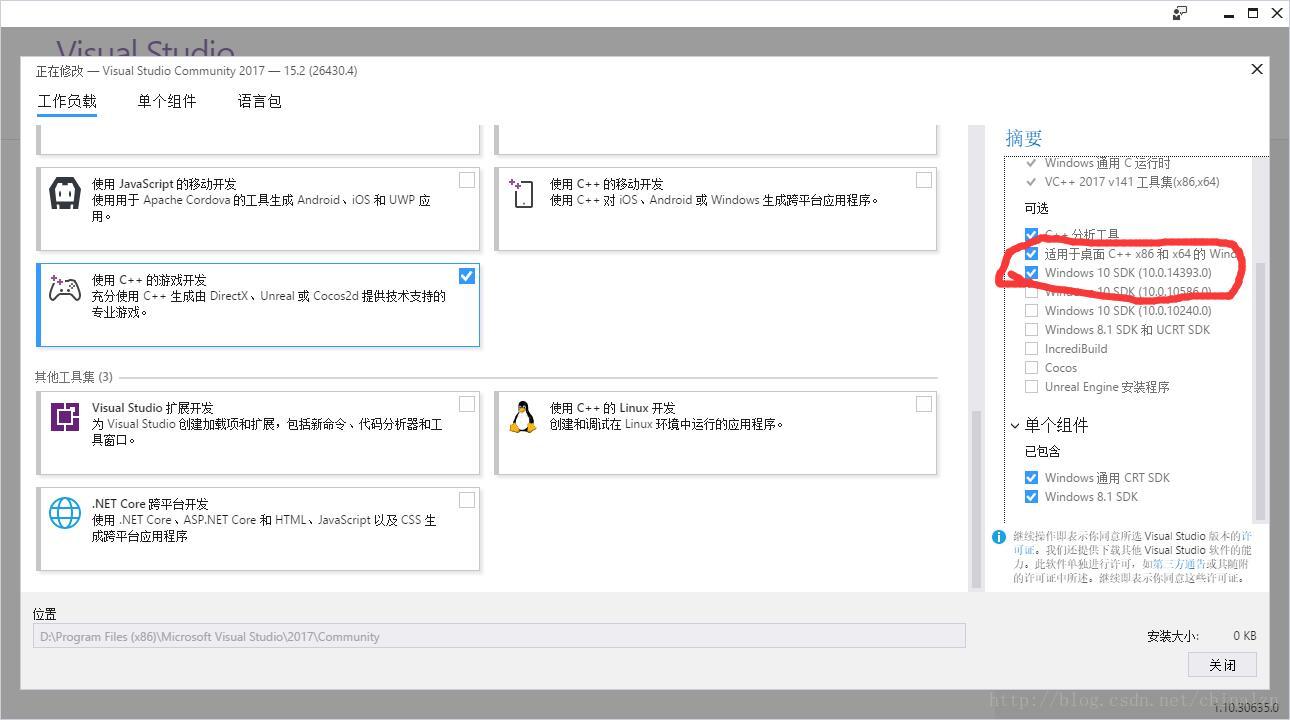Select the Visual Studio 扩展开发 card title

(x=152, y=408)
